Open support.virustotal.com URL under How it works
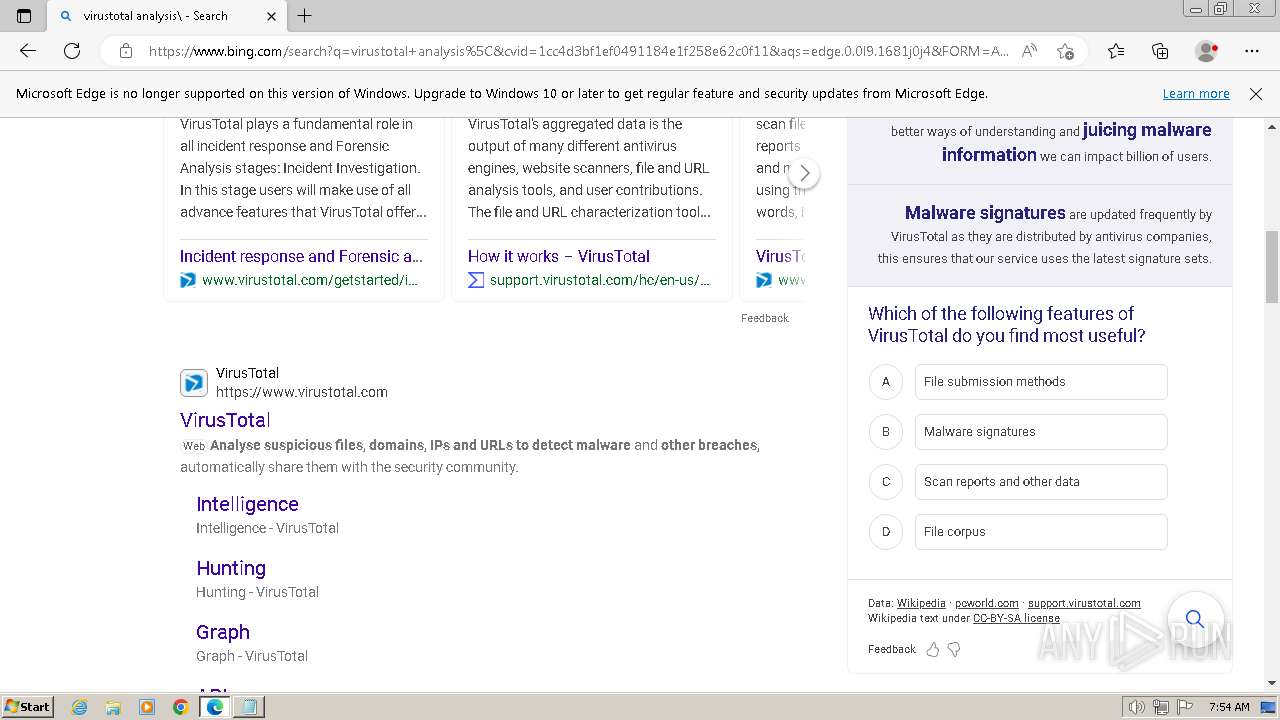The image size is (1280, 720). pos(600,280)
